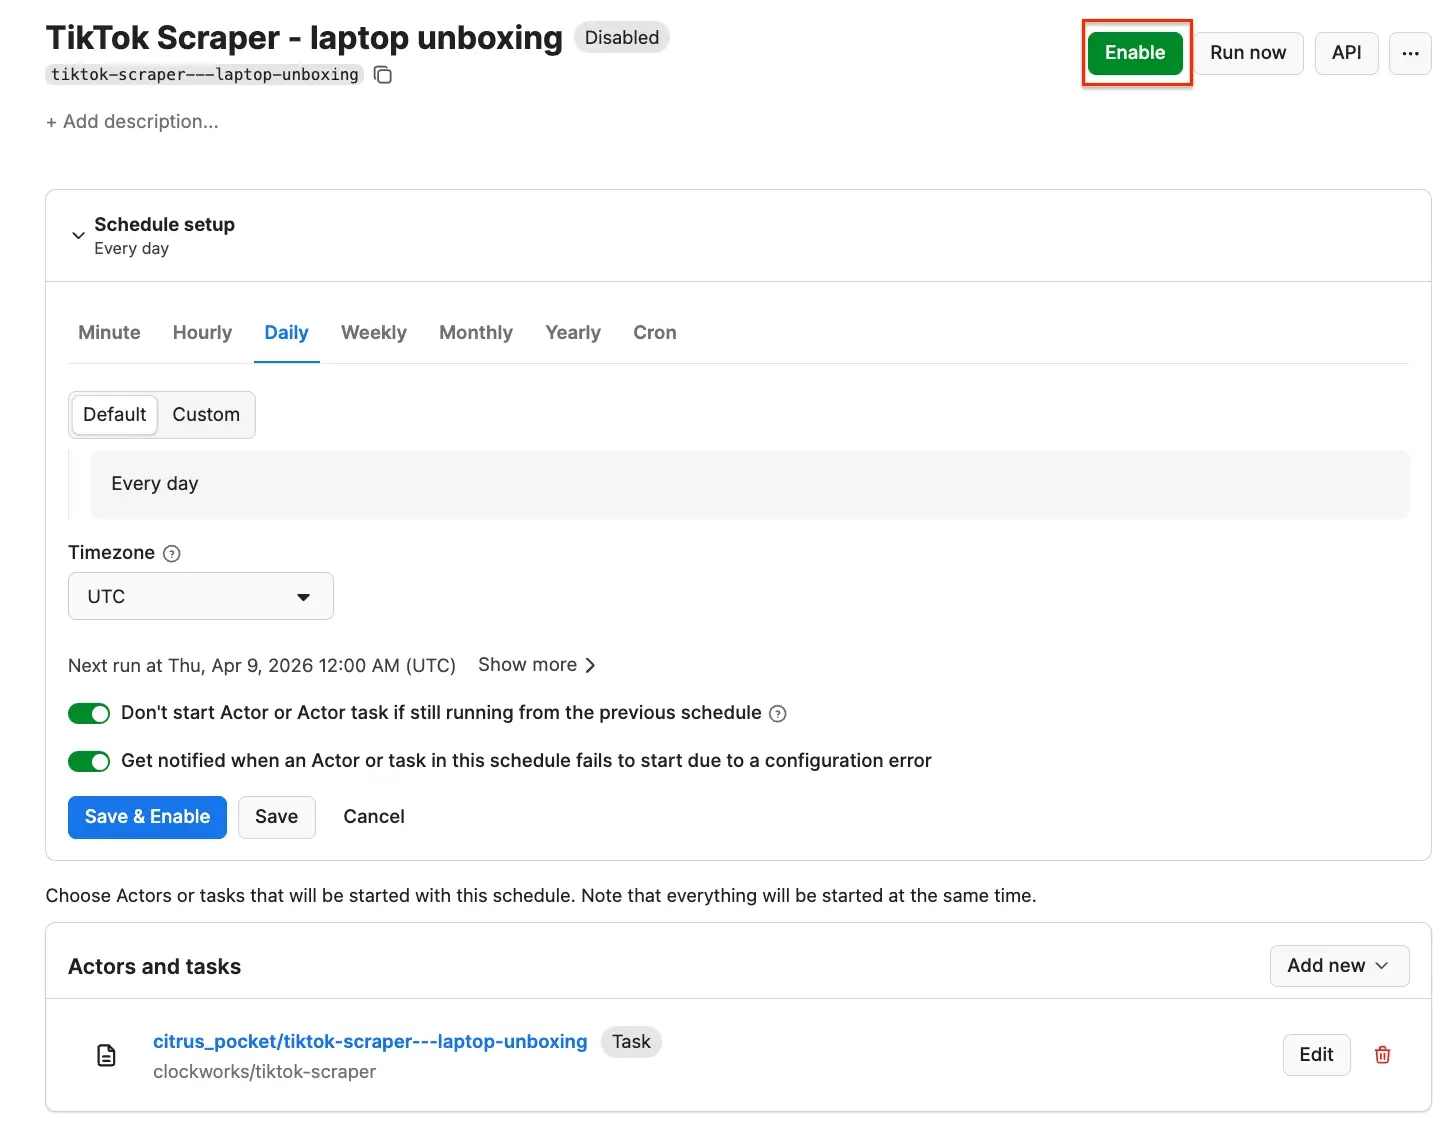Screen dimensions: 1448x1122
Task: Click Save & Enable
Action: click(x=147, y=817)
